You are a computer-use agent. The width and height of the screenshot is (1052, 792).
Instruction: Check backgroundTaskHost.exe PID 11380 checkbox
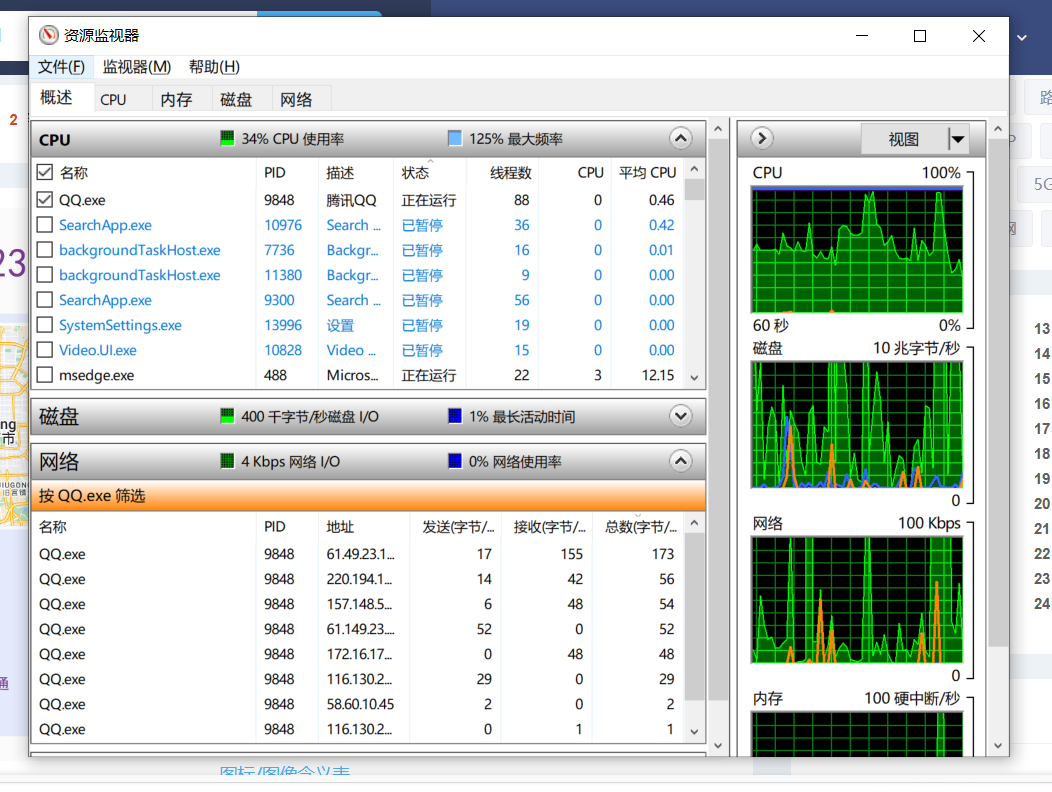[x=45, y=275]
